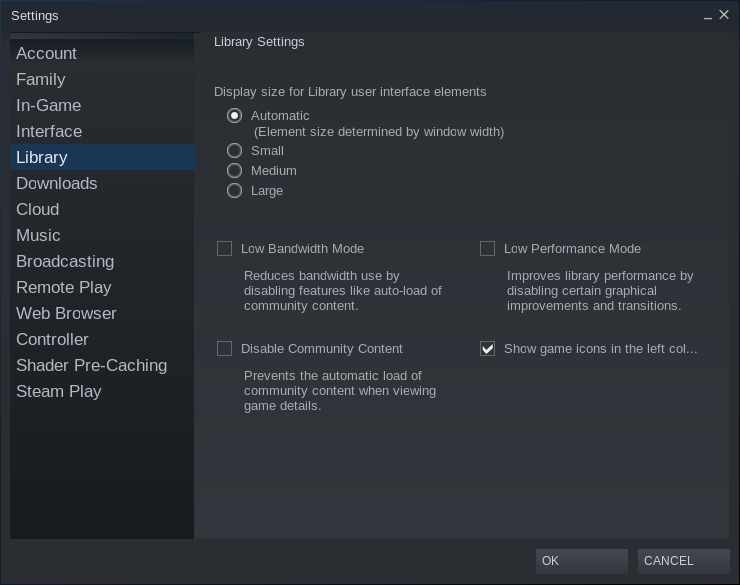Viewport: 740px width, 585px height.
Task: Tick Disable Community Content checkbox
Action: pyautogui.click(x=225, y=349)
